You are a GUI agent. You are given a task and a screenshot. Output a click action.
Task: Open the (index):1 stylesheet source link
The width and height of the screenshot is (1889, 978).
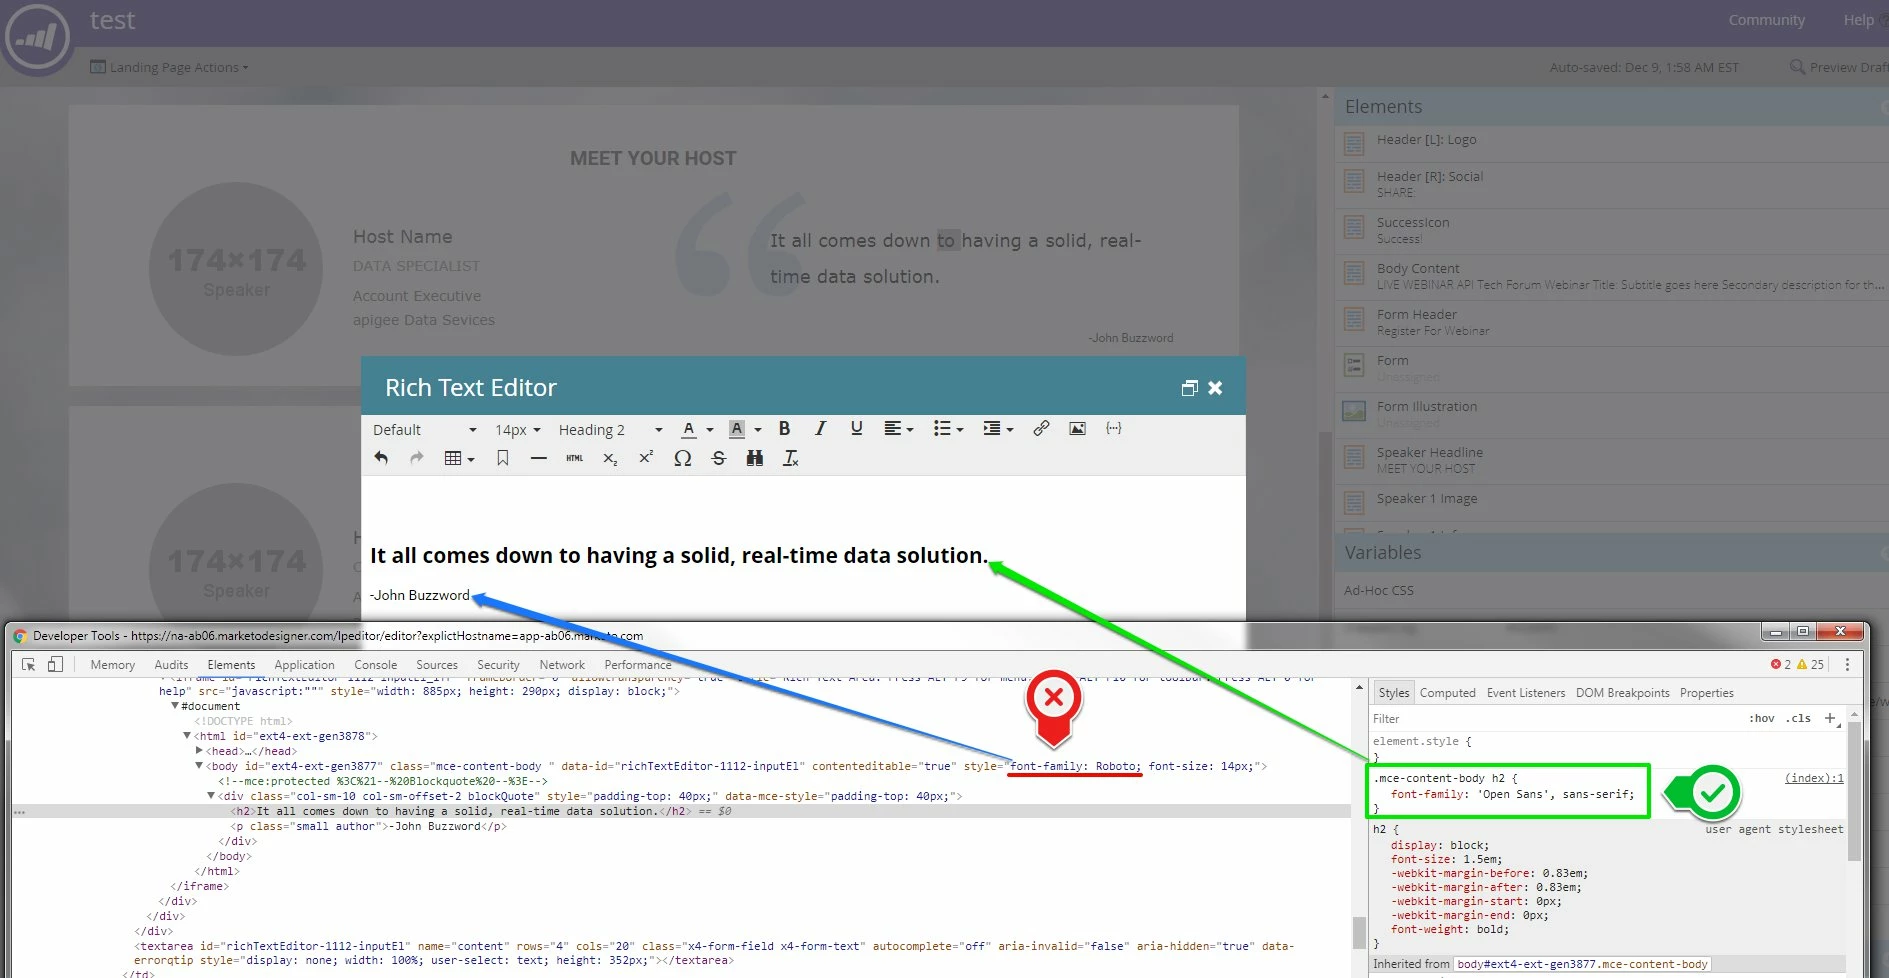point(1814,778)
